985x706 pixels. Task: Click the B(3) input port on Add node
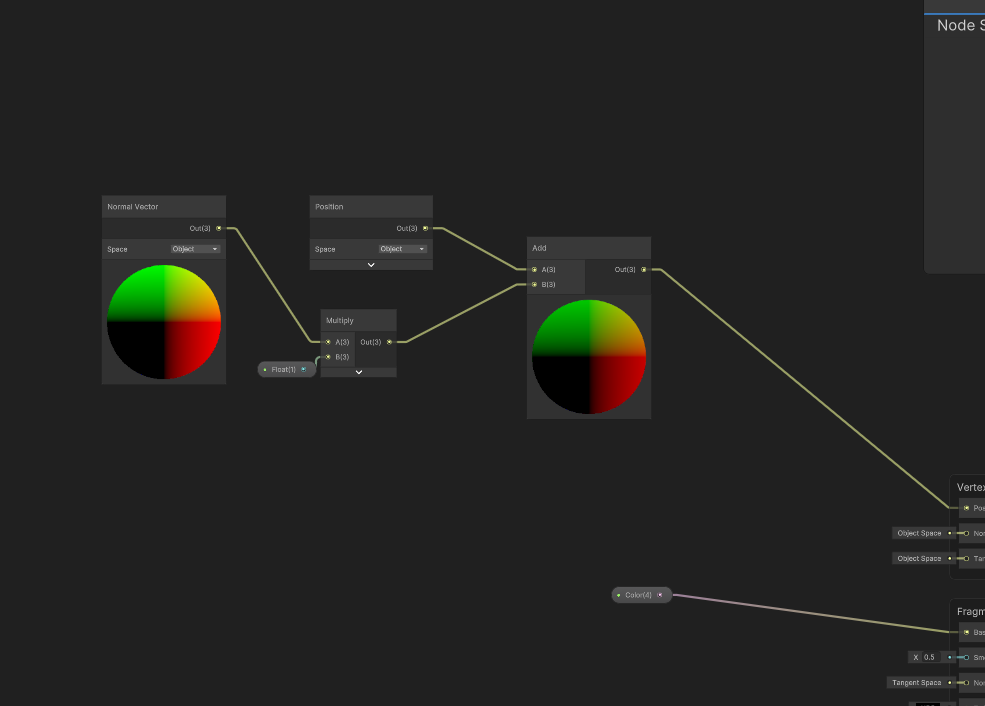click(x=535, y=285)
